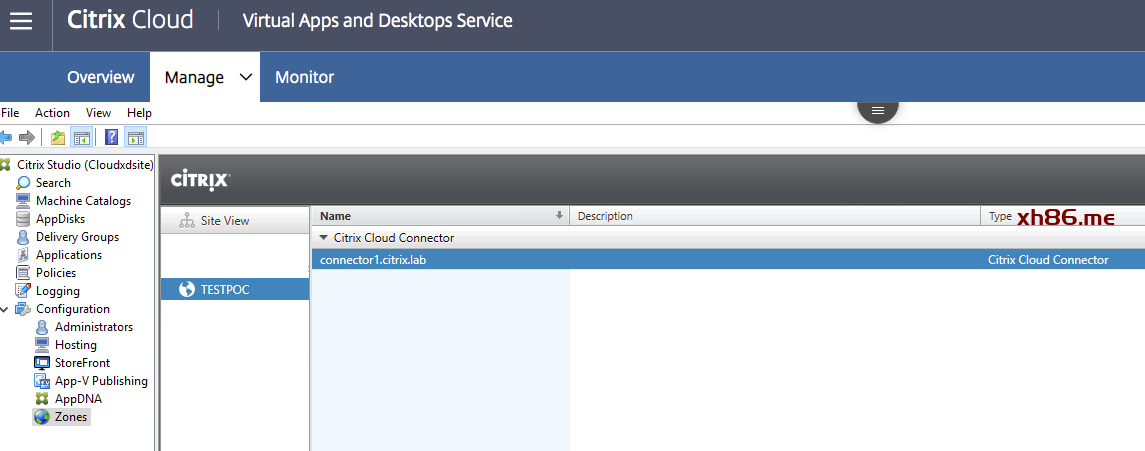Select the Logging label in tree
This screenshot has width=1145, height=451.
[x=58, y=290]
